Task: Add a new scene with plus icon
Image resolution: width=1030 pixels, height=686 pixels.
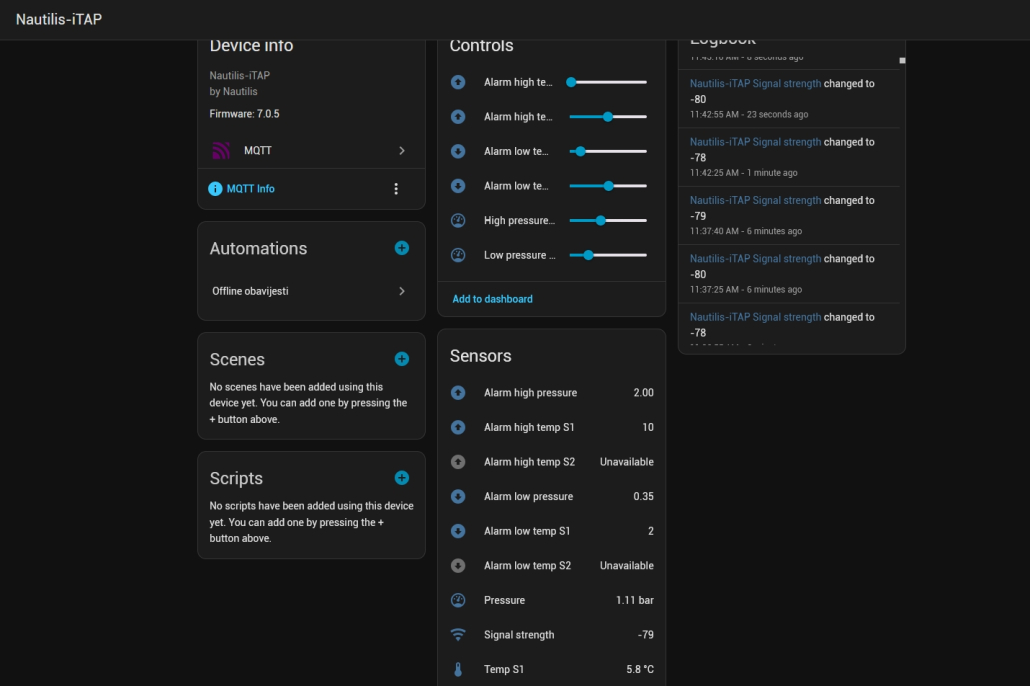Action: click(x=401, y=359)
